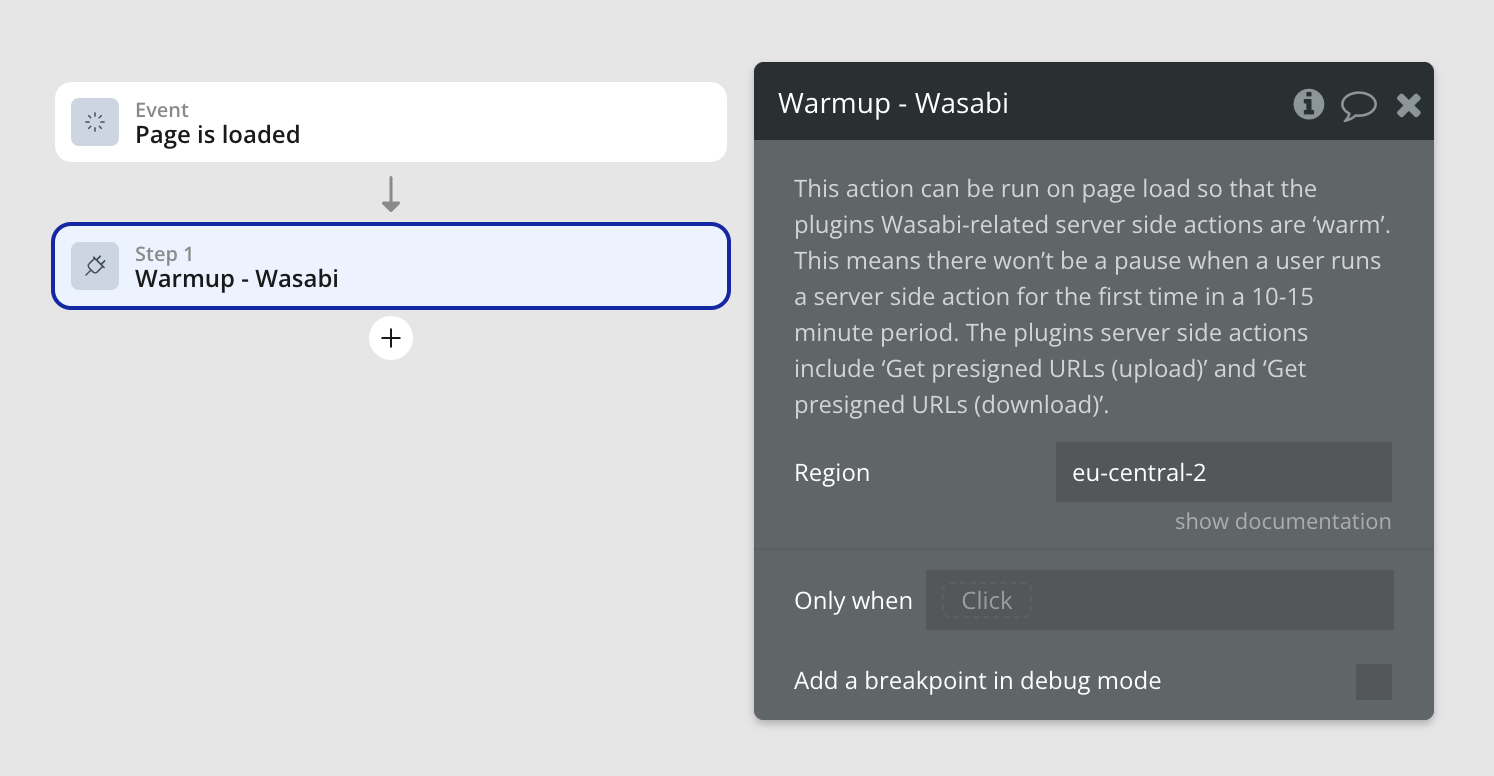
Task: Select the Page is loaded event card
Action: tap(391, 122)
